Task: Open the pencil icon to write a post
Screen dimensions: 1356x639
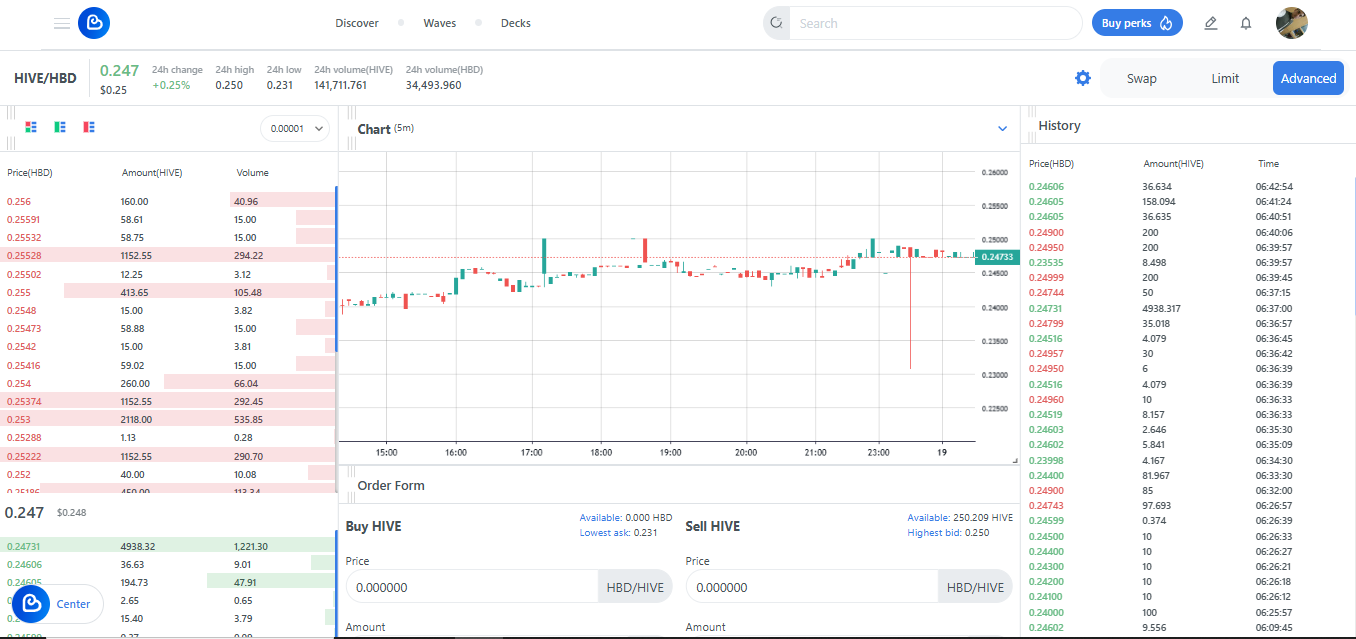Action: [1211, 23]
